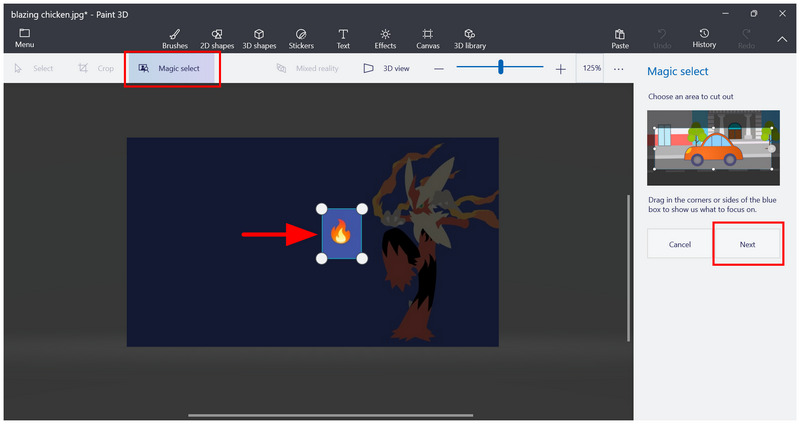
Task: Click the Paste icon
Action: point(620,39)
